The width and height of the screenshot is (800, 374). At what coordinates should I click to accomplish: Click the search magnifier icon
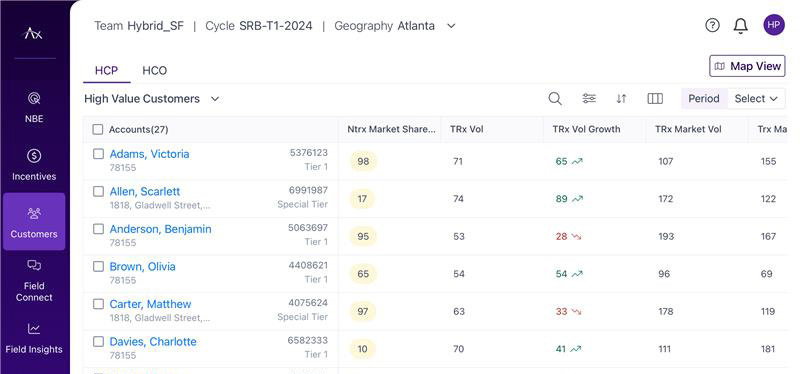[555, 98]
